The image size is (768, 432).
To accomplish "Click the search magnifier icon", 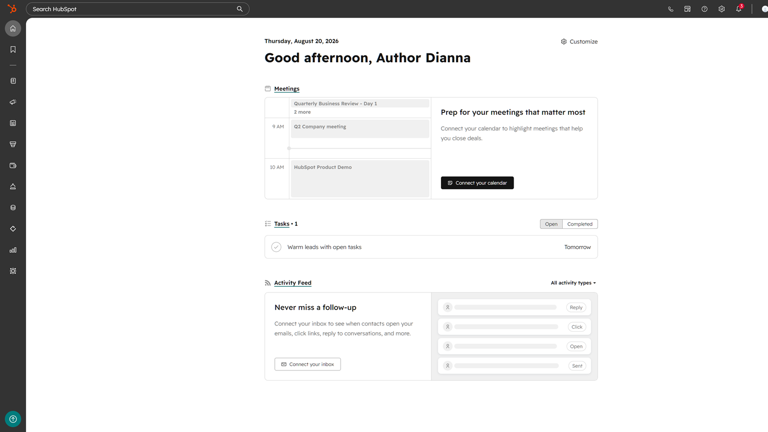I will point(240,9).
